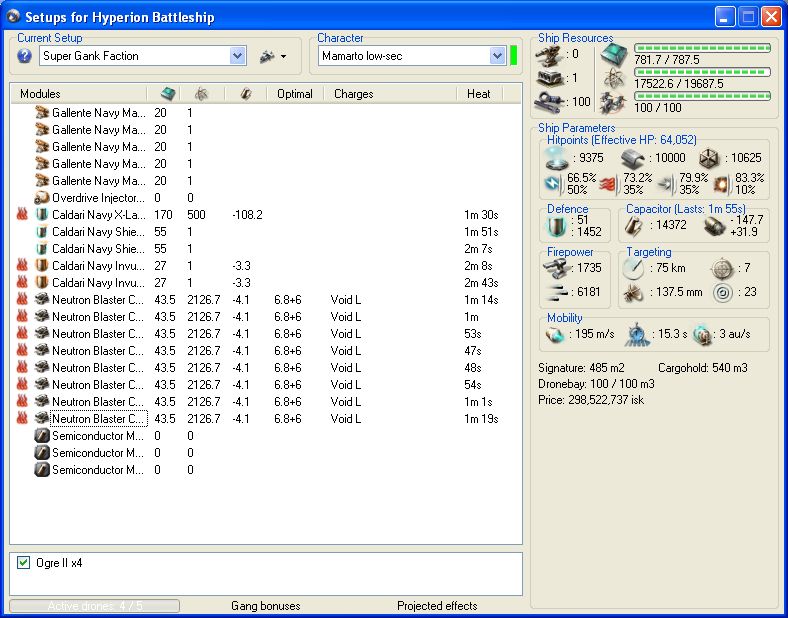The width and height of the screenshot is (788, 618).
Task: Toggle overheat on last Neutron Blaster row
Action: pos(22,419)
